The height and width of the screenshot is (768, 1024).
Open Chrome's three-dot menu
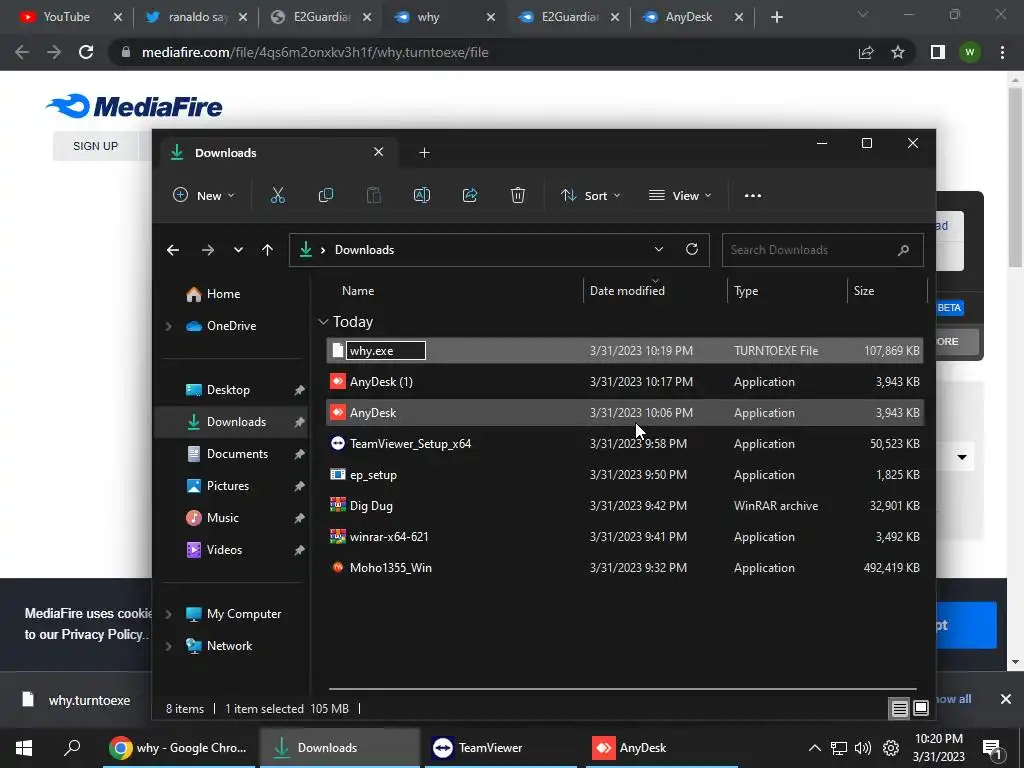[1002, 52]
